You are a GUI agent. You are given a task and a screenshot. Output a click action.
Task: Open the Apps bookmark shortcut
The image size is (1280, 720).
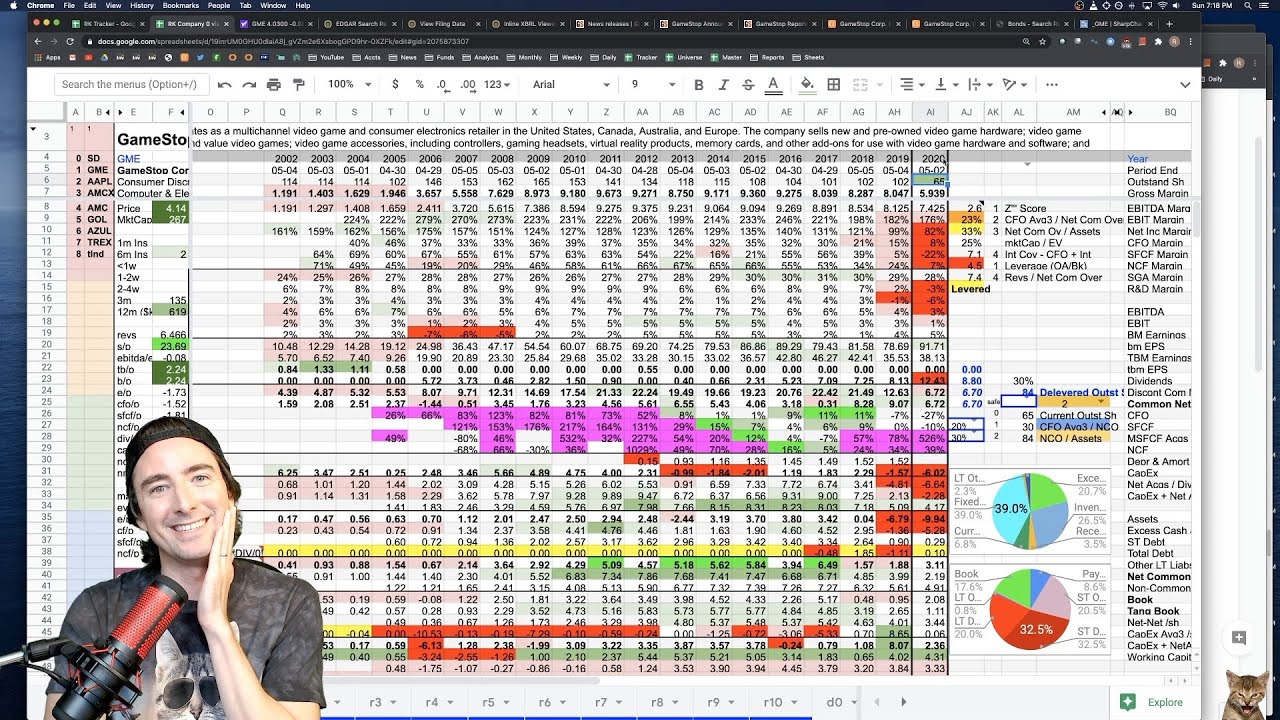tap(47, 58)
